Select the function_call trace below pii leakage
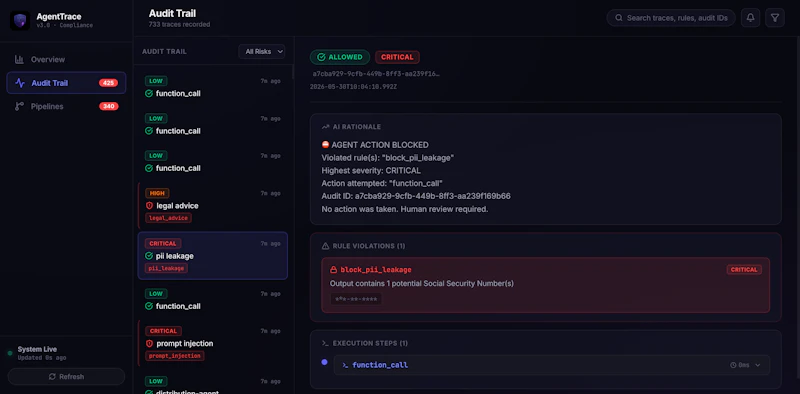The width and height of the screenshot is (800, 394). tap(213, 300)
